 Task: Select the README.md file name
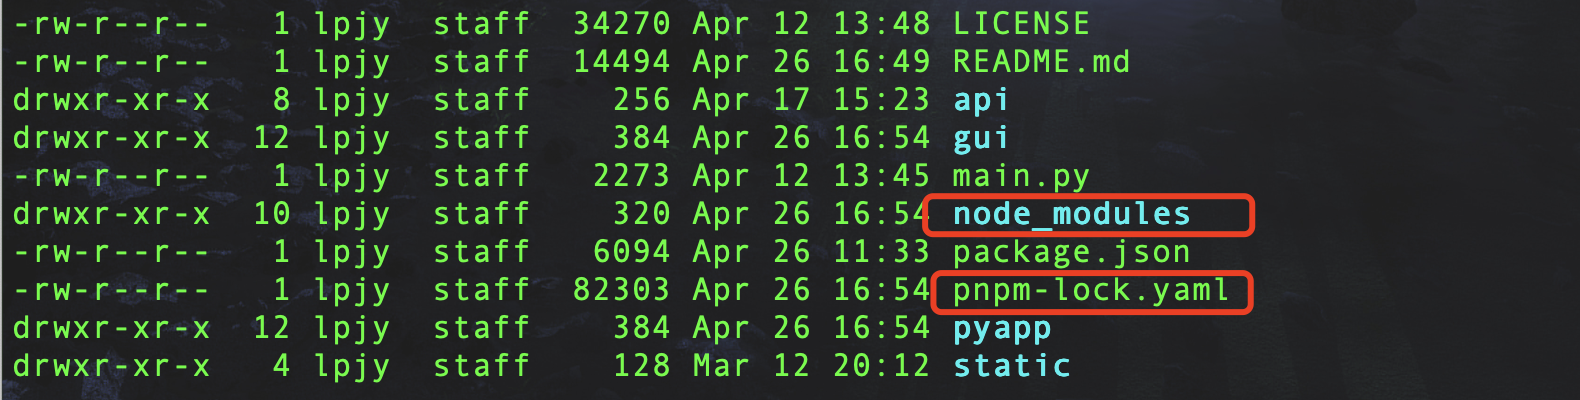[x=1041, y=61]
